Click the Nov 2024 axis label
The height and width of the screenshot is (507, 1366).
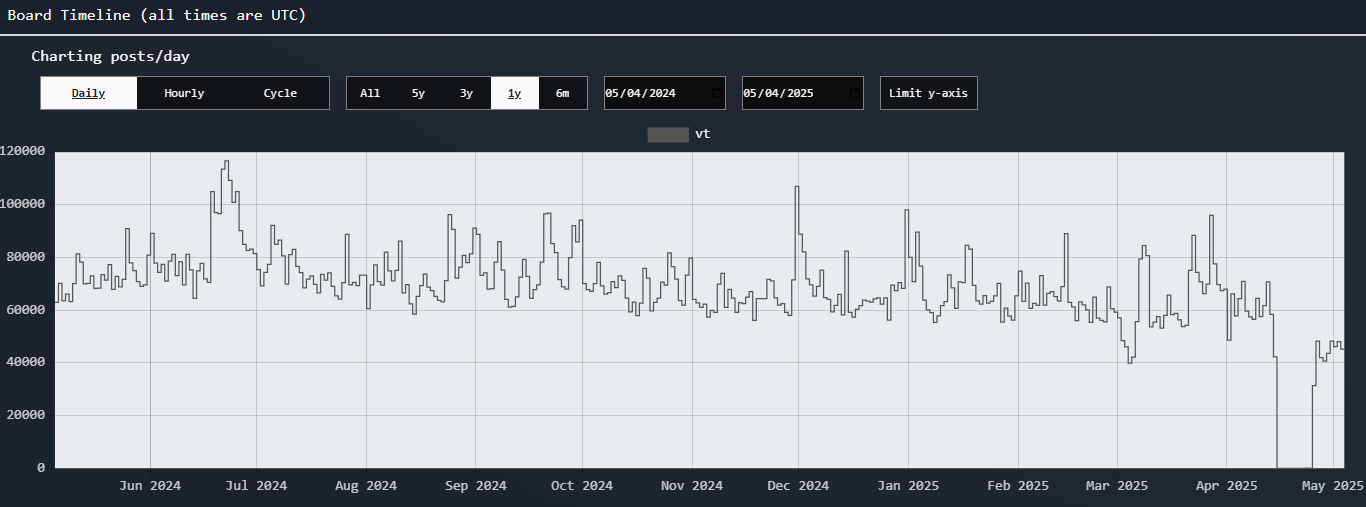click(x=692, y=486)
